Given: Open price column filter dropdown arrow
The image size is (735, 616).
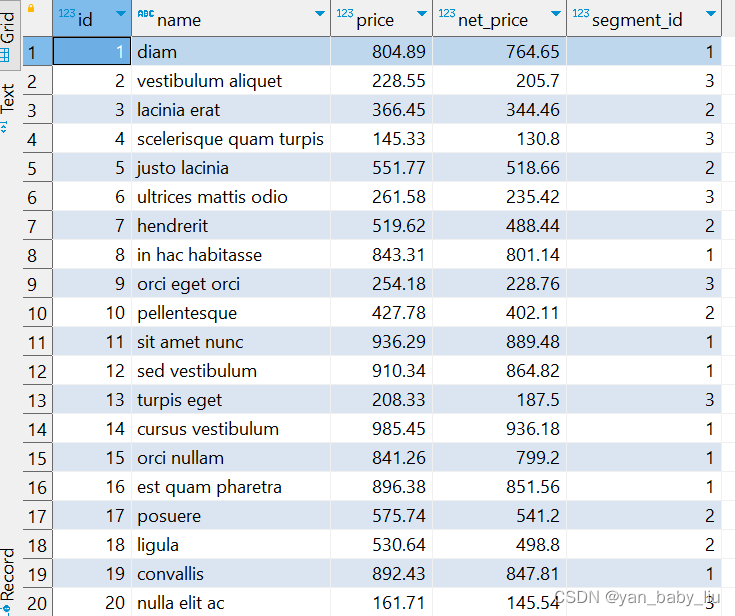Looking at the screenshot, I should click(421, 14).
